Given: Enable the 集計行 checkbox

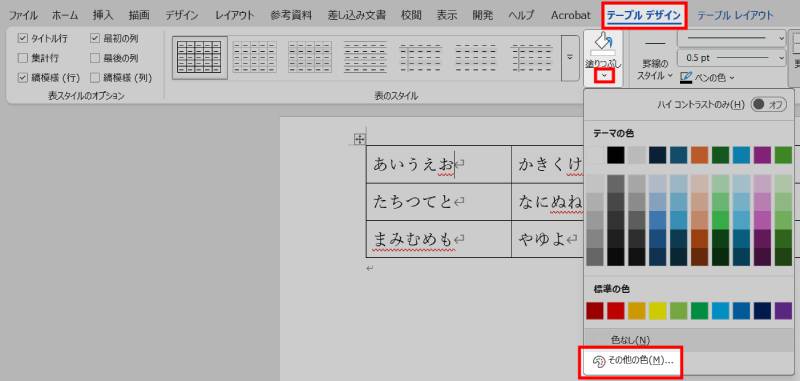Looking at the screenshot, I should point(22,58).
